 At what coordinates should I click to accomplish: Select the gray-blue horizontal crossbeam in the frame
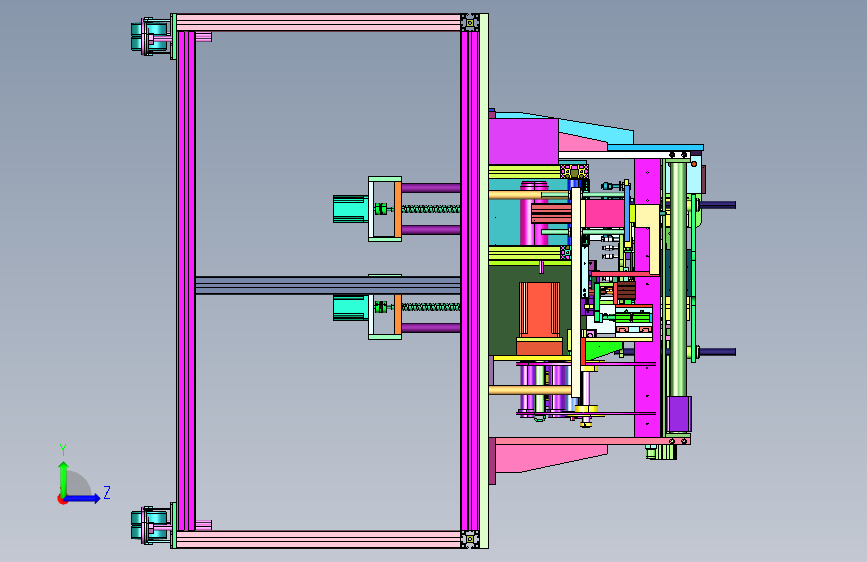click(x=328, y=285)
